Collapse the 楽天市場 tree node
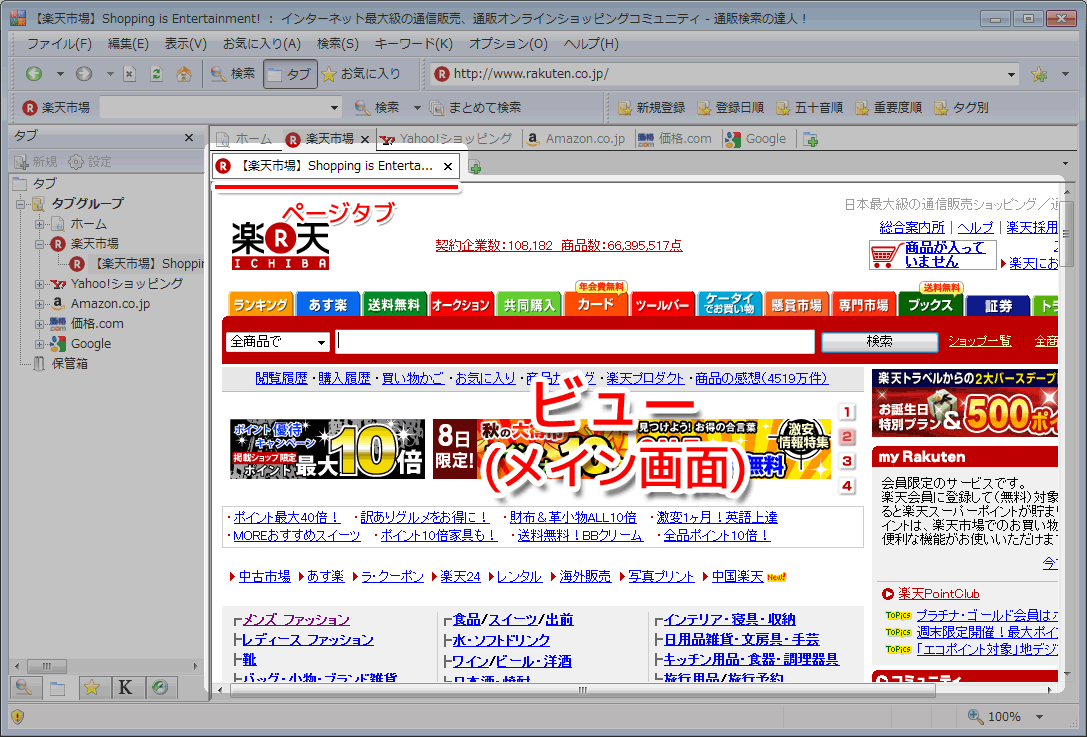Viewport: 1087px width, 737px height. click(x=40, y=244)
